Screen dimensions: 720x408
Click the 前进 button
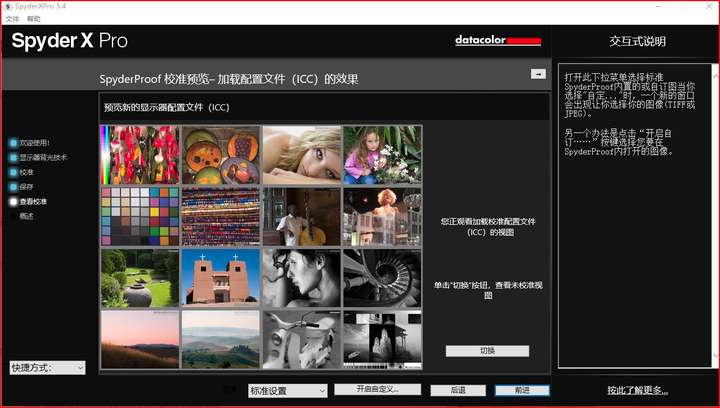[x=522, y=390]
